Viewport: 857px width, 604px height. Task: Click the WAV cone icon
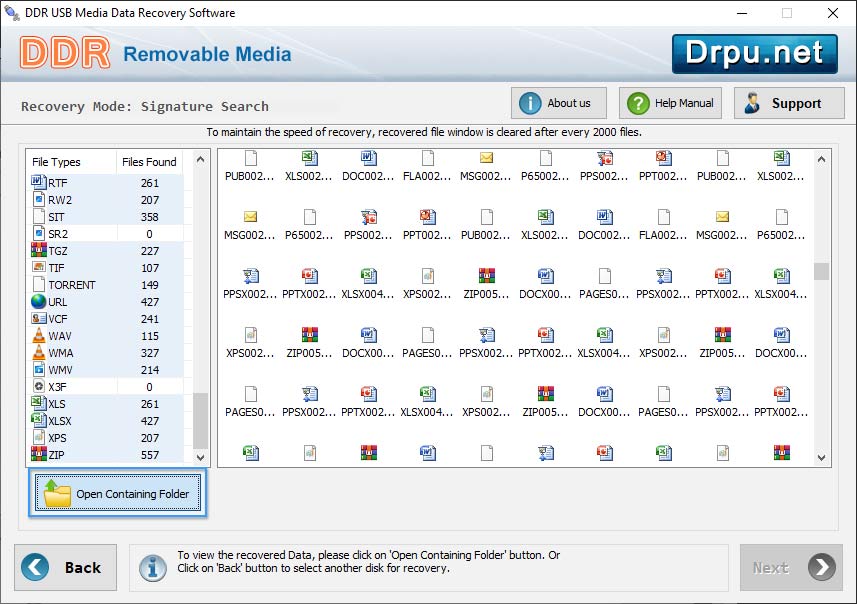click(39, 335)
